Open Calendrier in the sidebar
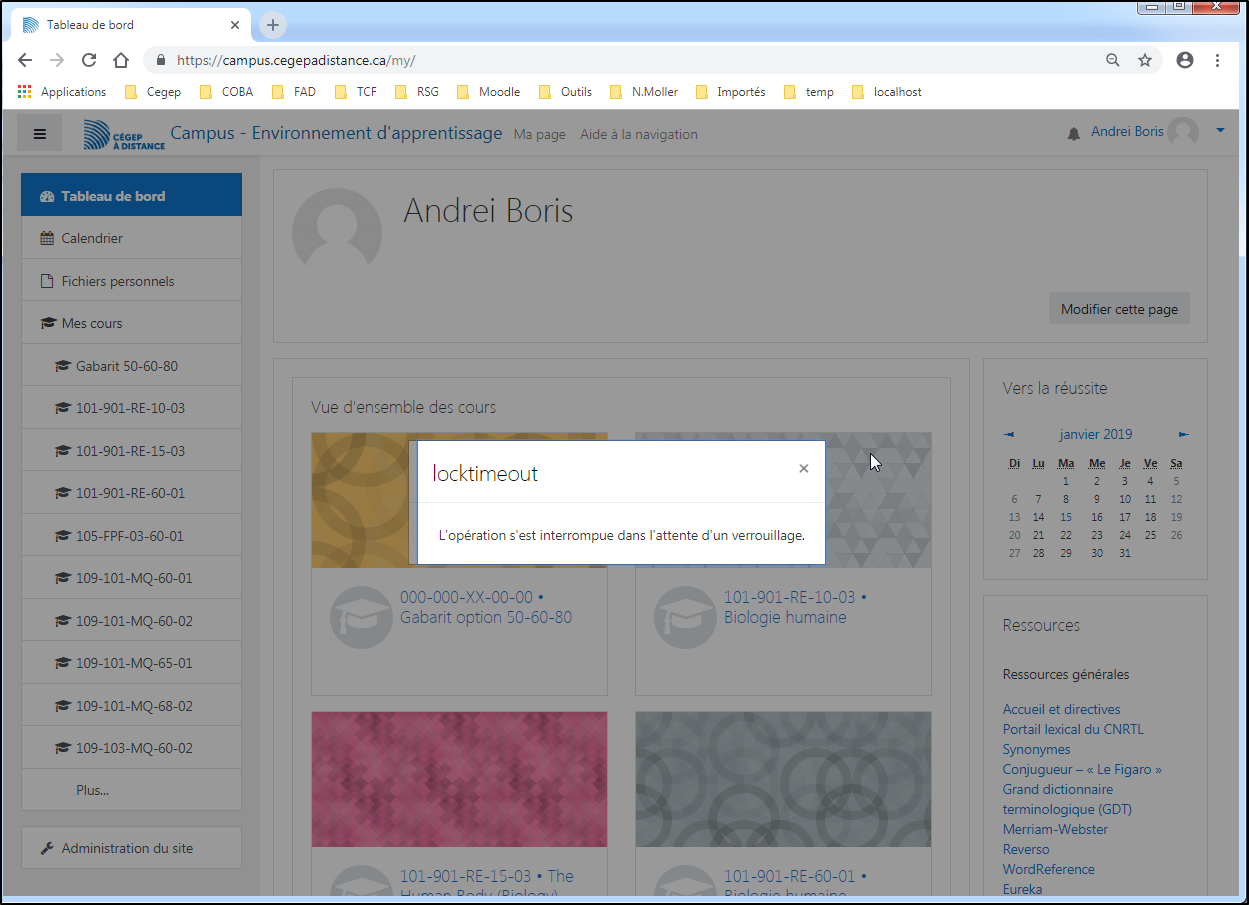Screen dimensions: 1249x905 (92, 239)
